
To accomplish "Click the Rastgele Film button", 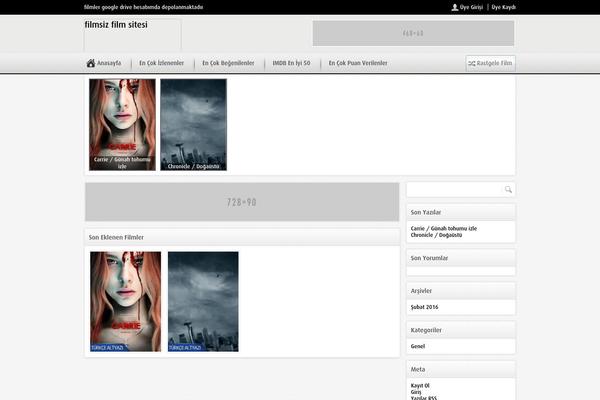I will (491, 64).
